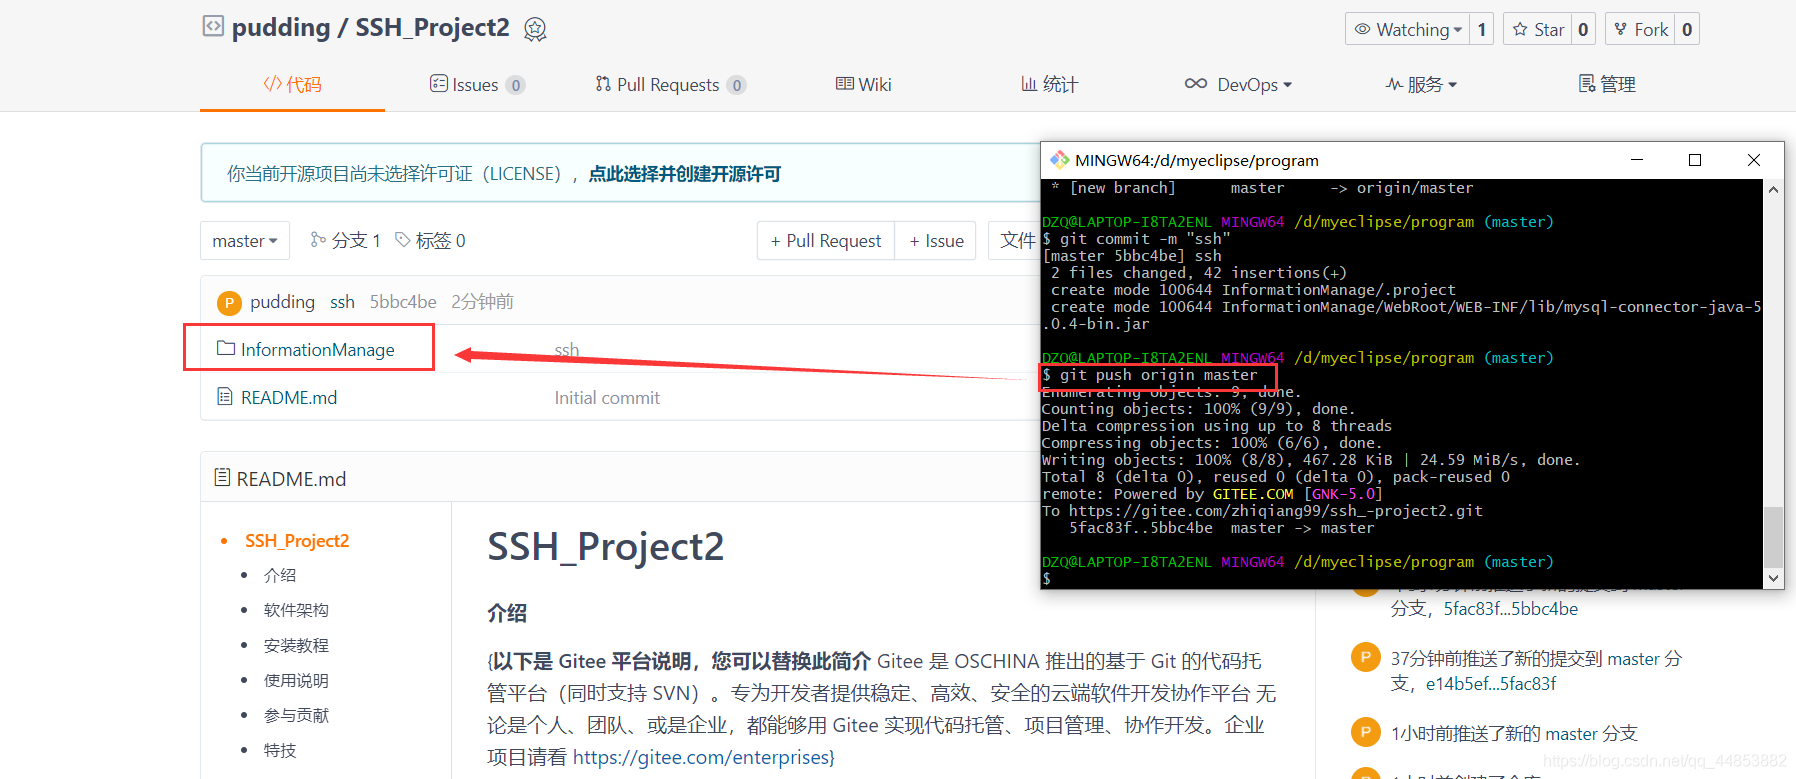Click the 2分钟前 commit timestamp
The image size is (1796, 779).
point(482,302)
